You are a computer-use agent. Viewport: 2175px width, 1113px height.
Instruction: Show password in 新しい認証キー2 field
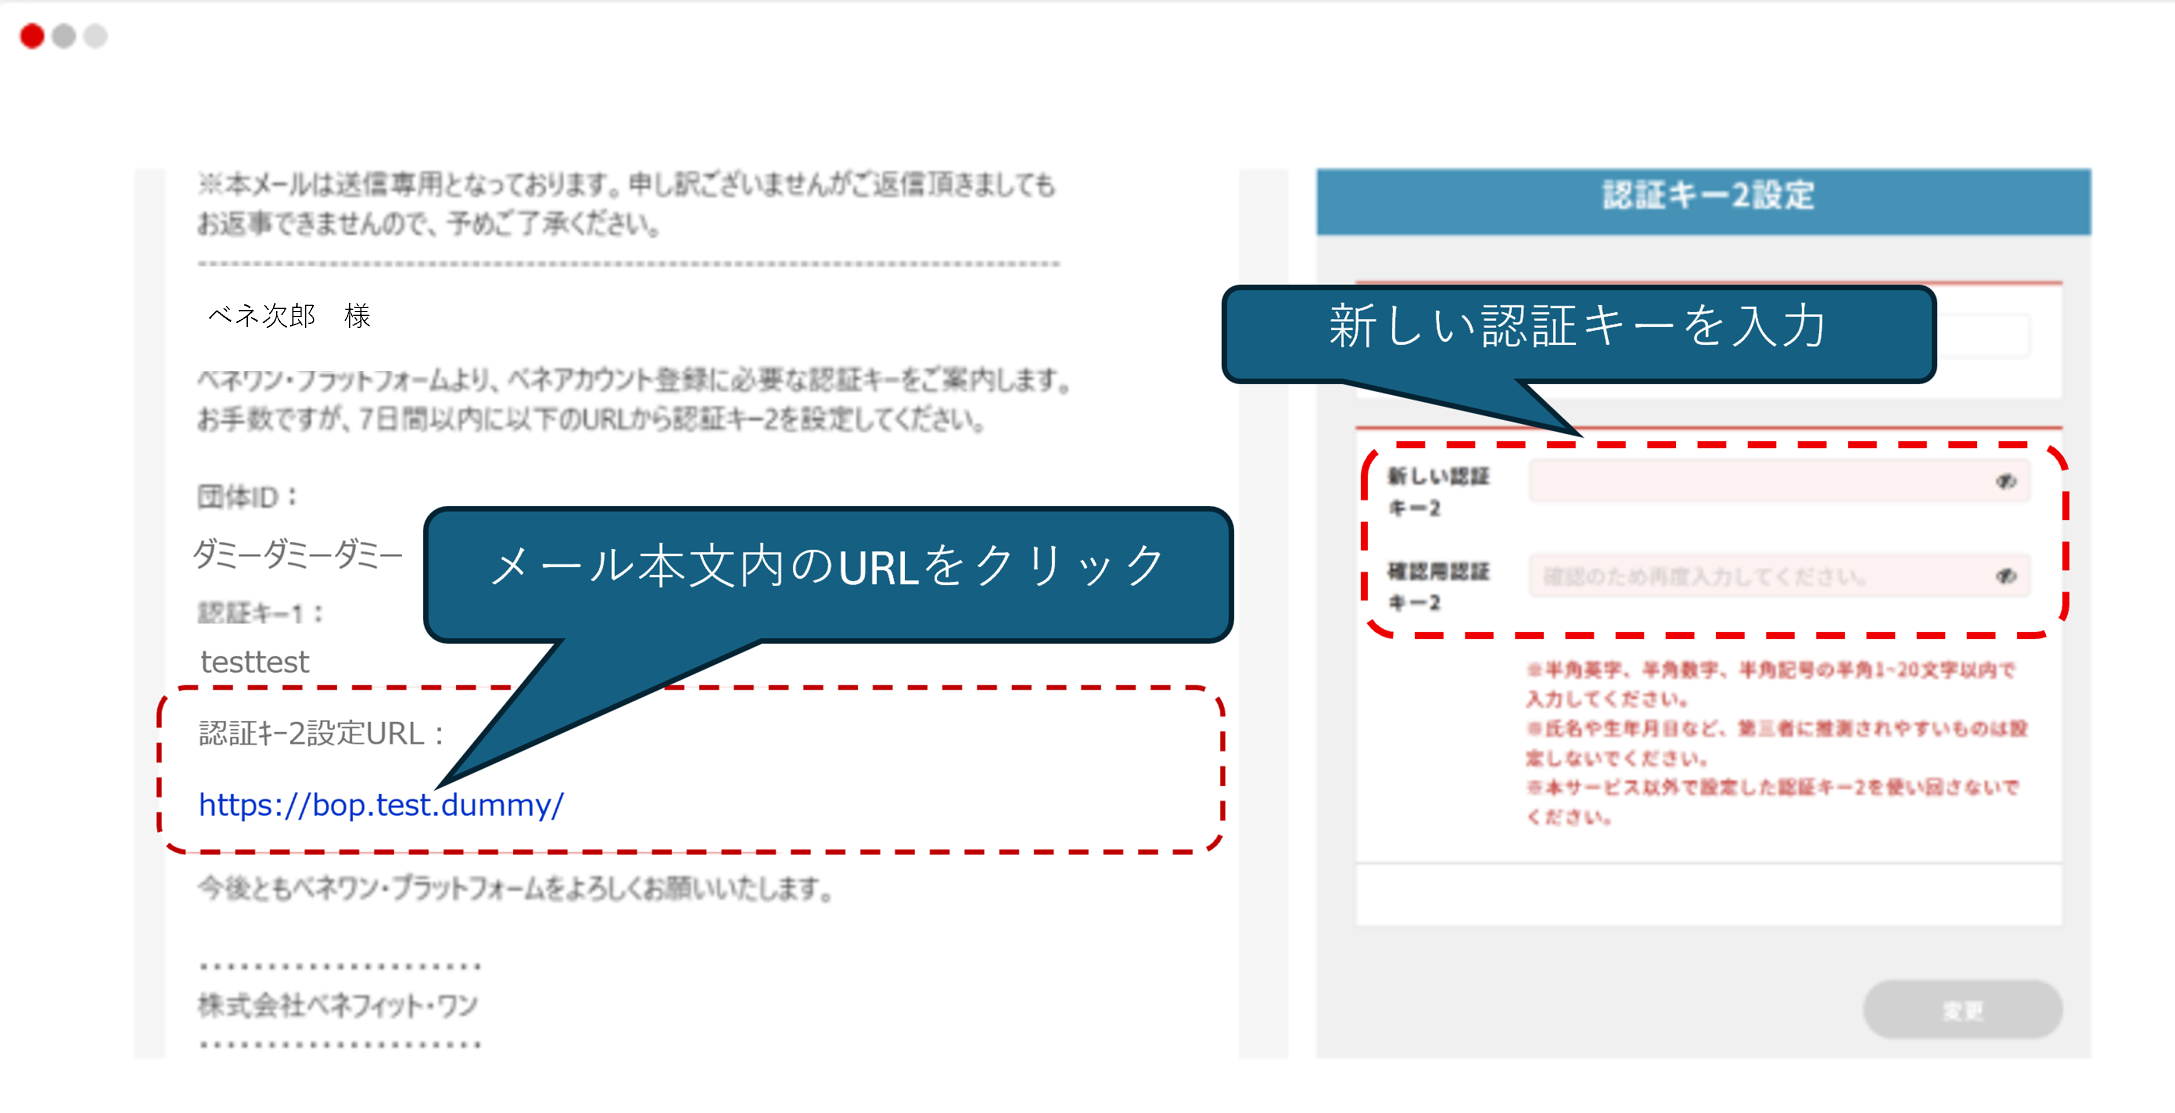[2005, 482]
